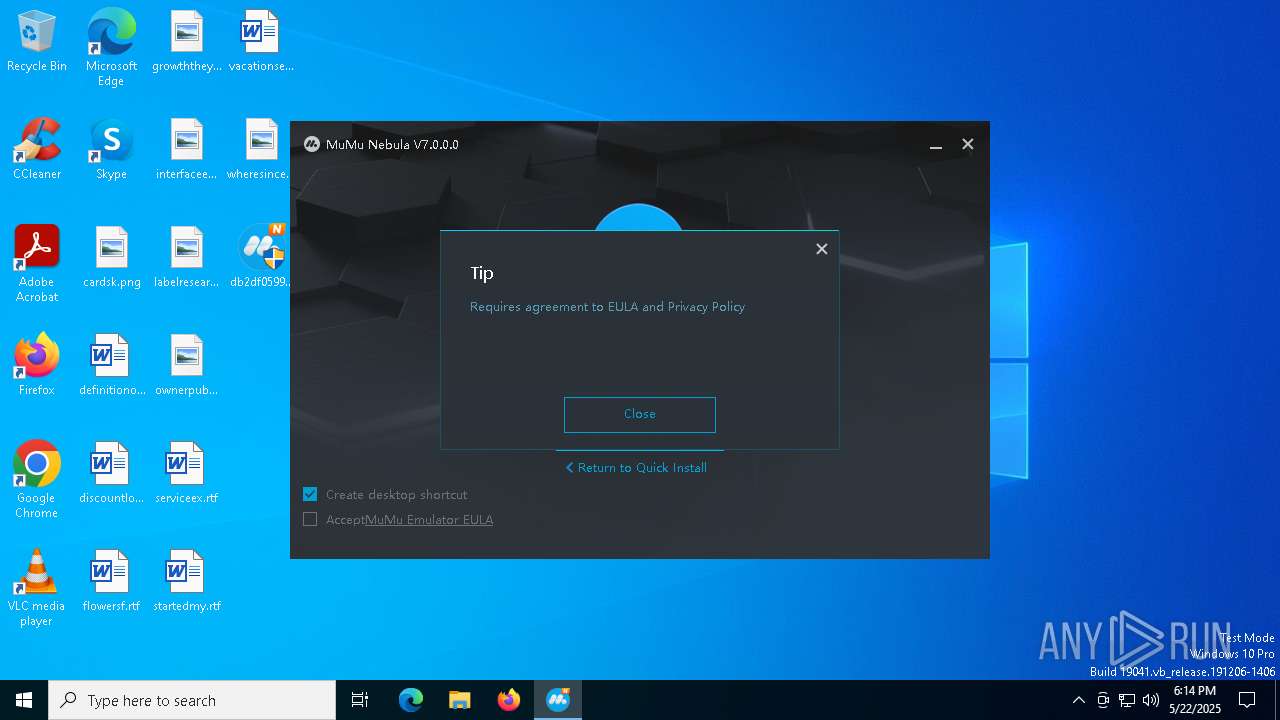
Task: Open the notification center icon
Action: 1247,700
